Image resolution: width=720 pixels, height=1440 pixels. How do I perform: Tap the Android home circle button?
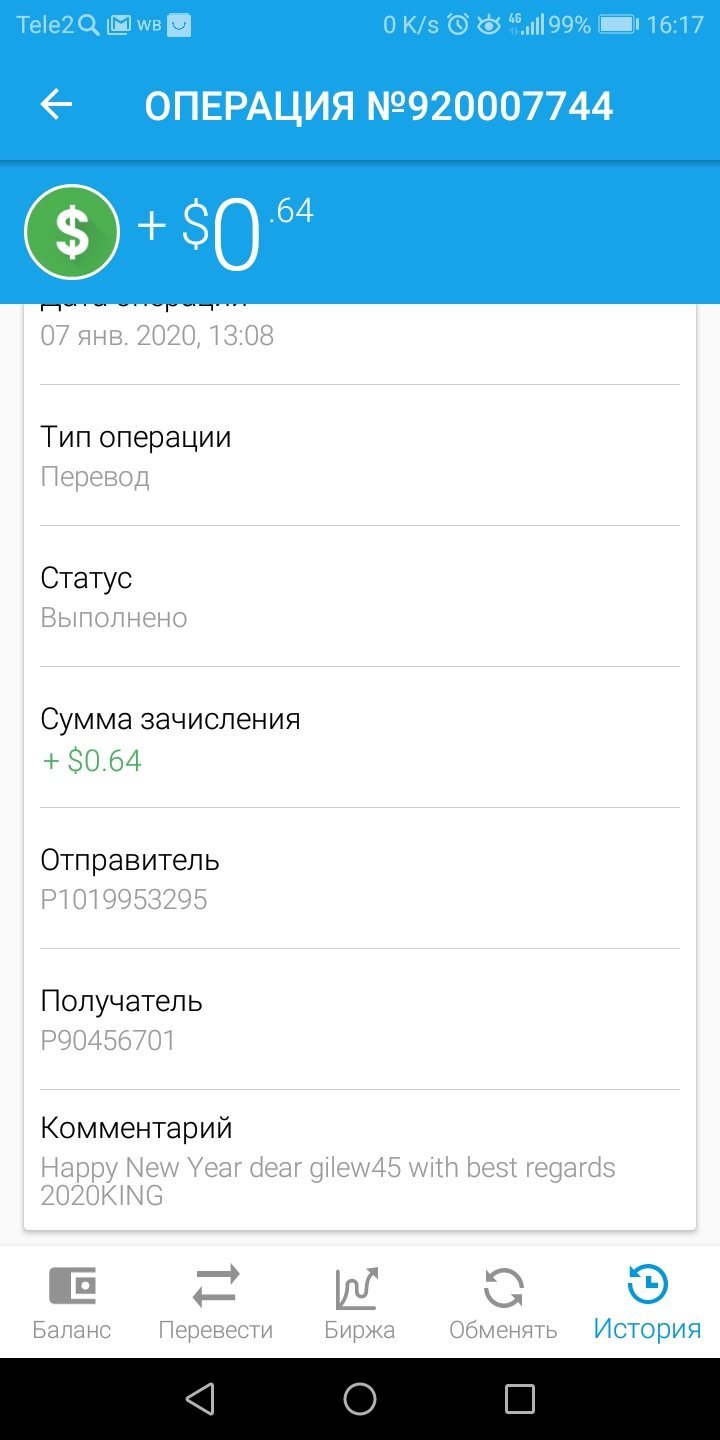360,1399
